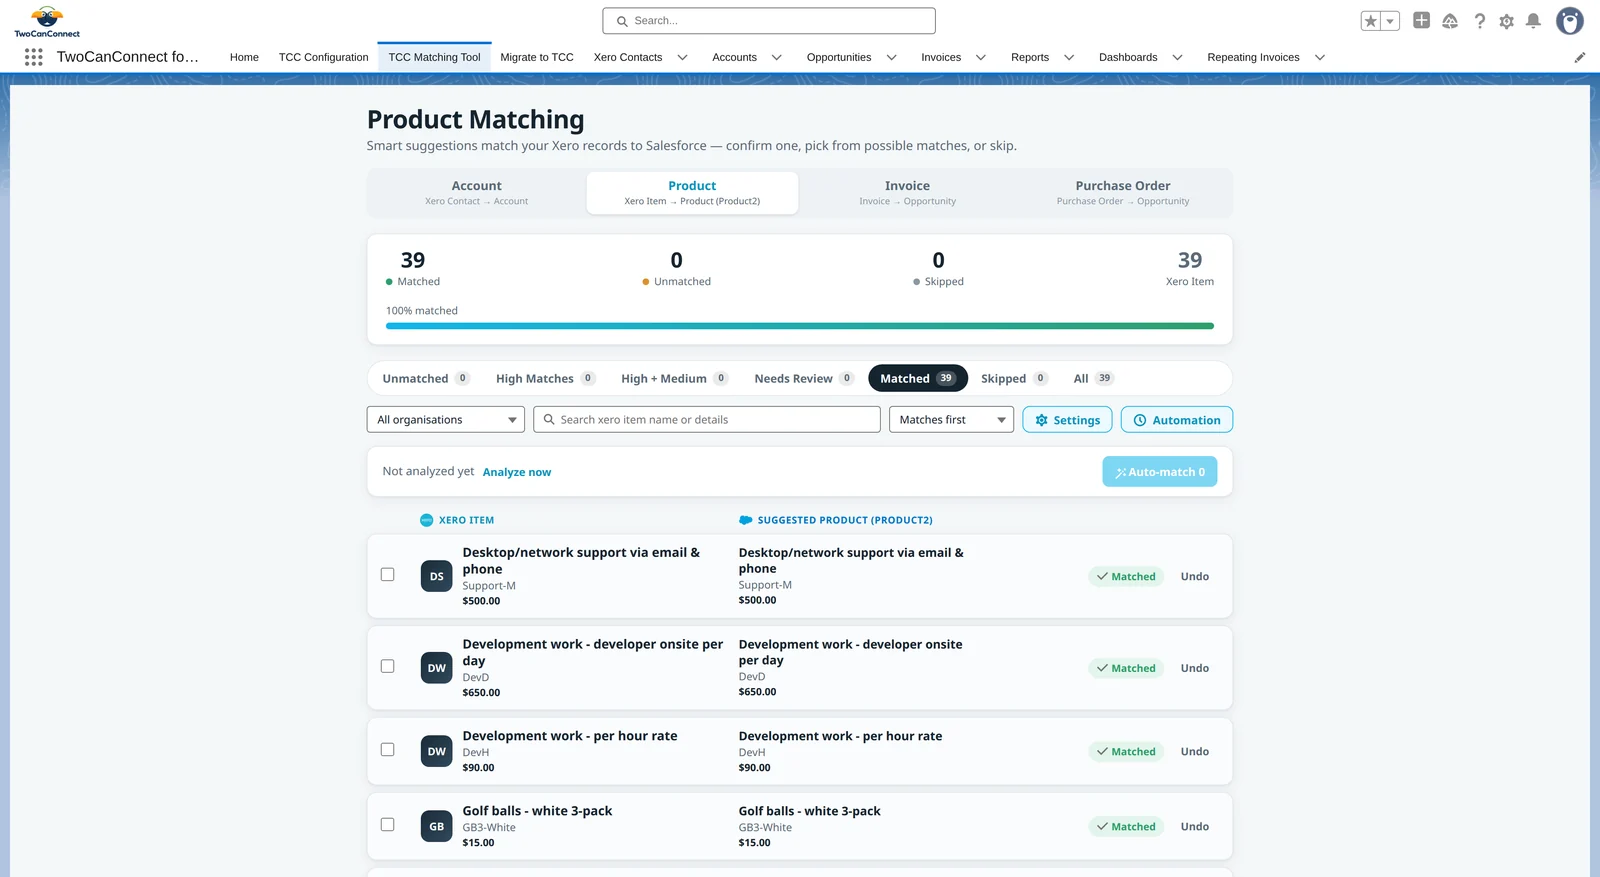Click the TwoCanConnect logo
The height and width of the screenshot is (877, 1600).
tap(47, 21)
